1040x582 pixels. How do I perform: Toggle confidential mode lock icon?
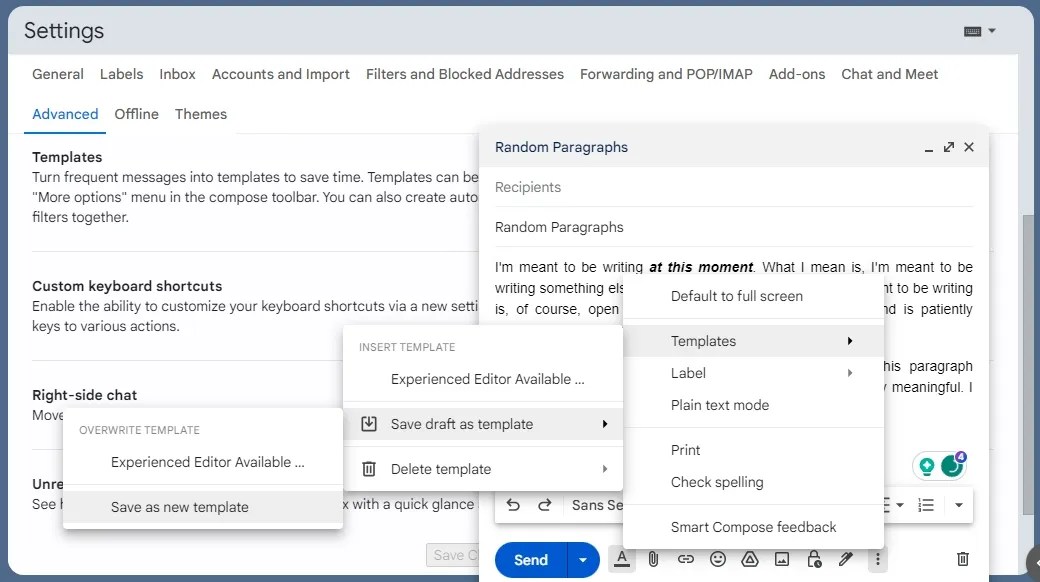pos(814,559)
